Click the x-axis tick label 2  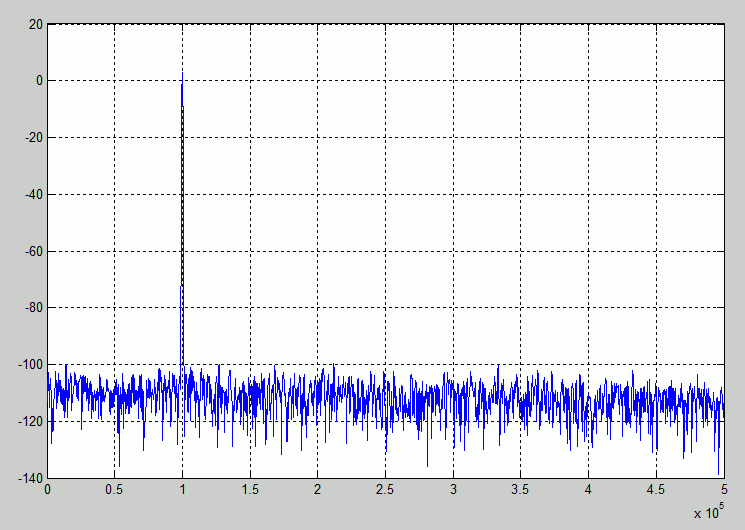[x=317, y=490]
